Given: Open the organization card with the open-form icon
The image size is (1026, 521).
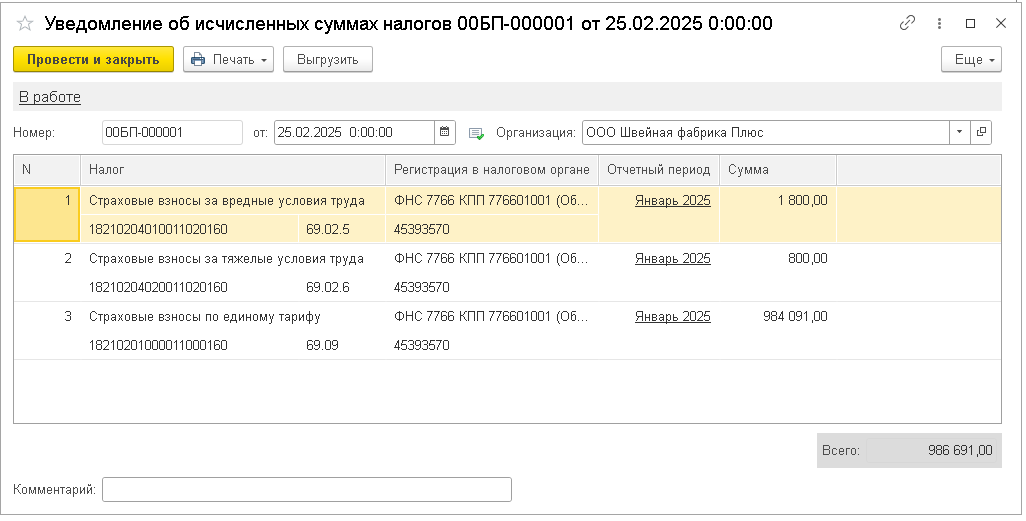Looking at the screenshot, I should click(x=981, y=132).
